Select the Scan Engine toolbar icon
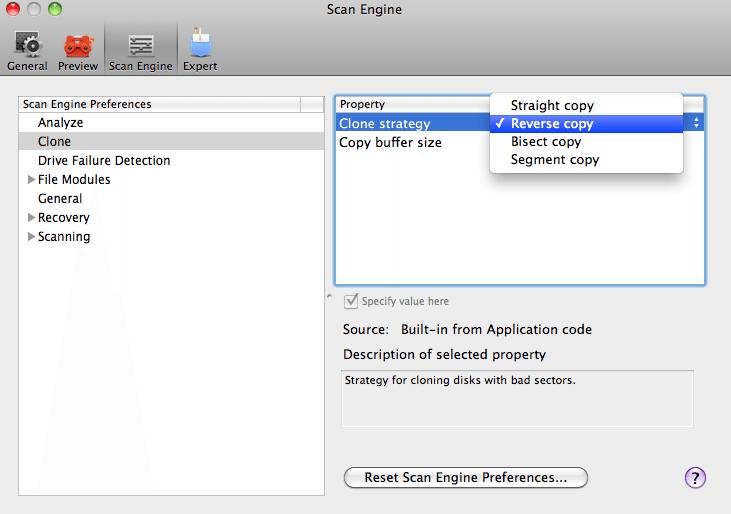The width and height of the screenshot is (731, 514). (141, 50)
